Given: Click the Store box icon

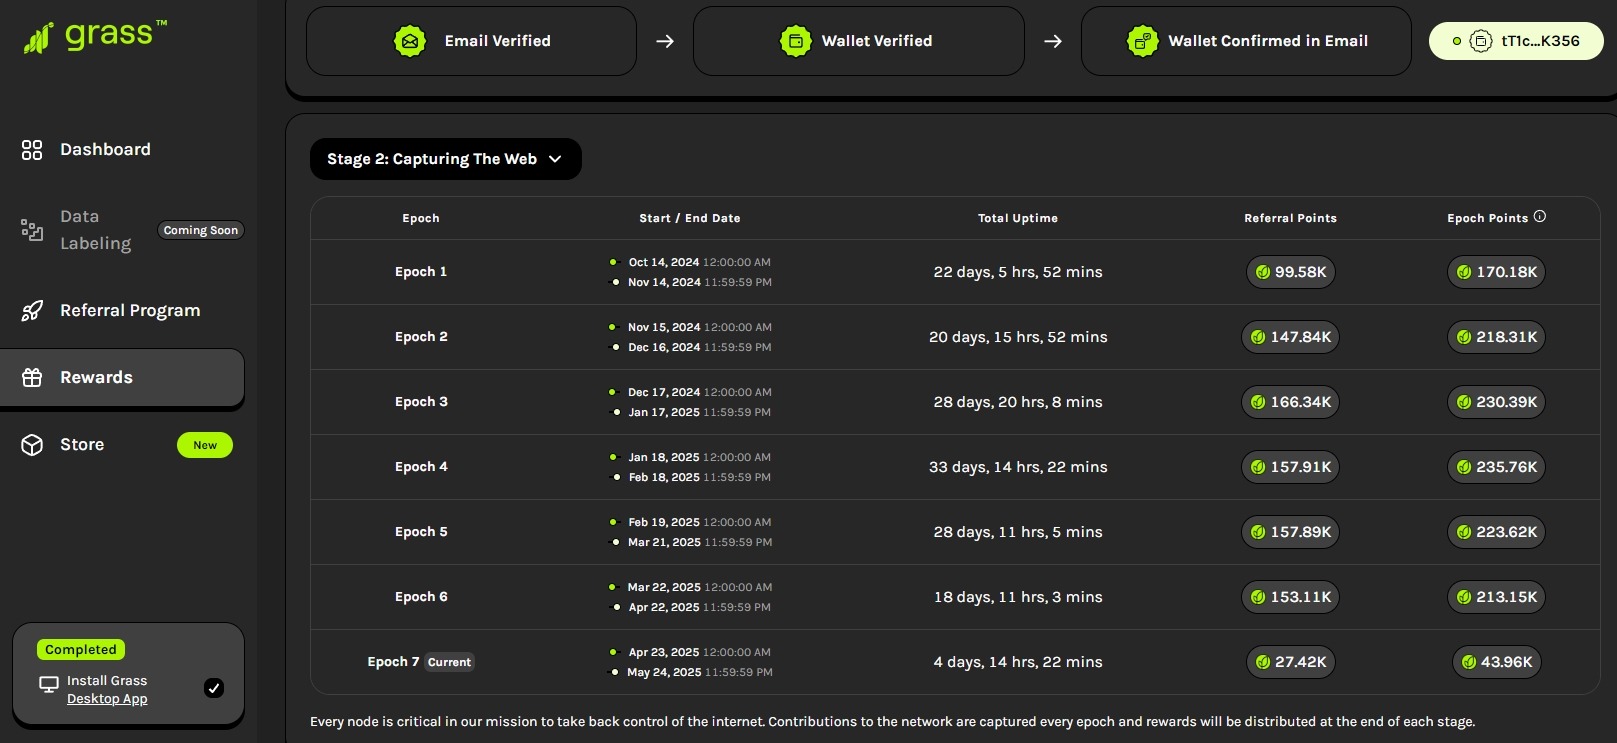Looking at the screenshot, I should point(32,445).
